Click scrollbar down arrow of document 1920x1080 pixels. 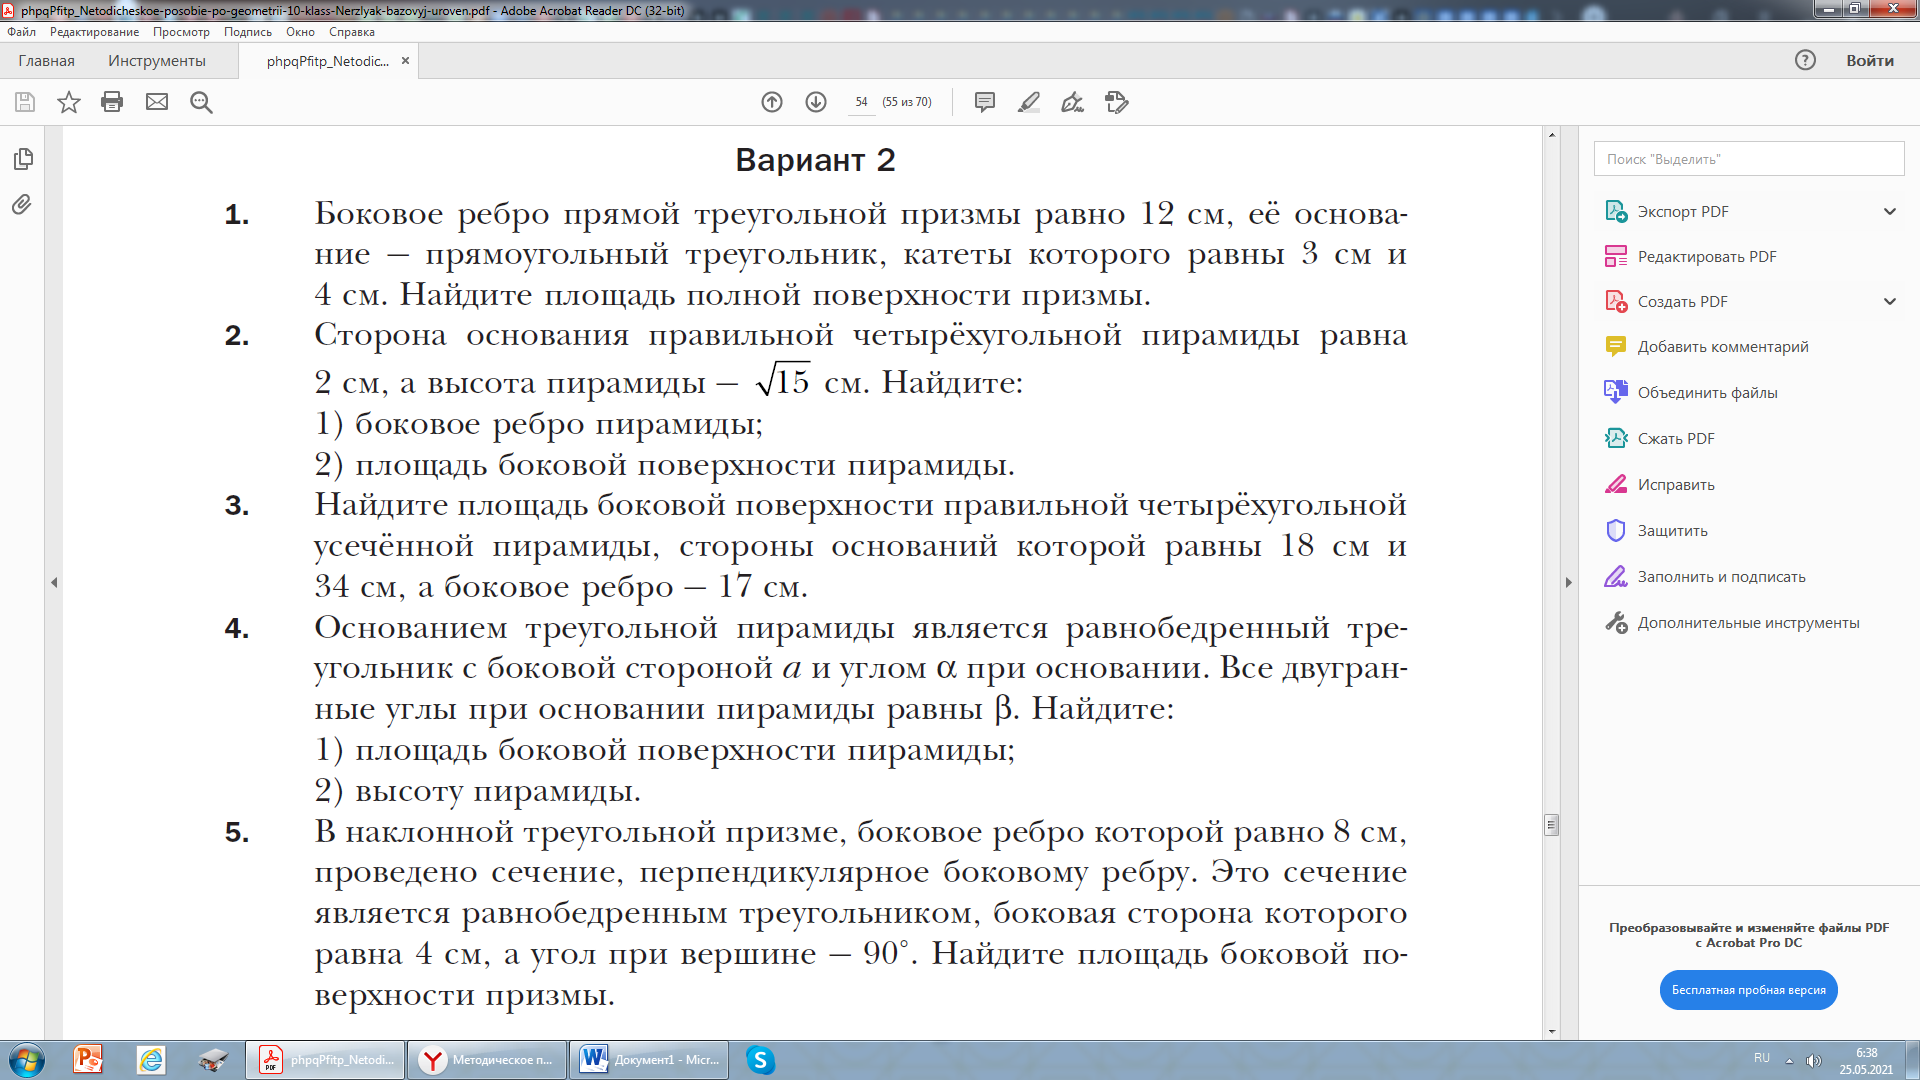[x=1552, y=1031]
